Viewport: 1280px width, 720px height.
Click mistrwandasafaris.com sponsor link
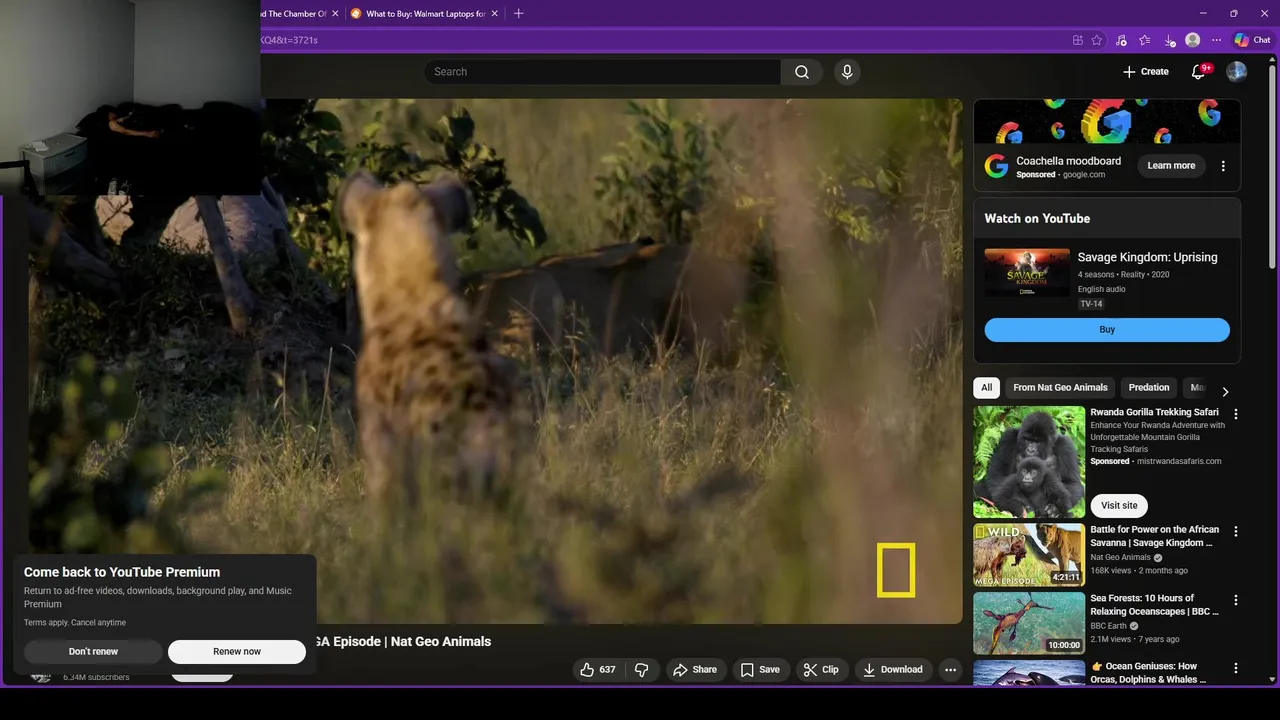click(x=1177, y=462)
